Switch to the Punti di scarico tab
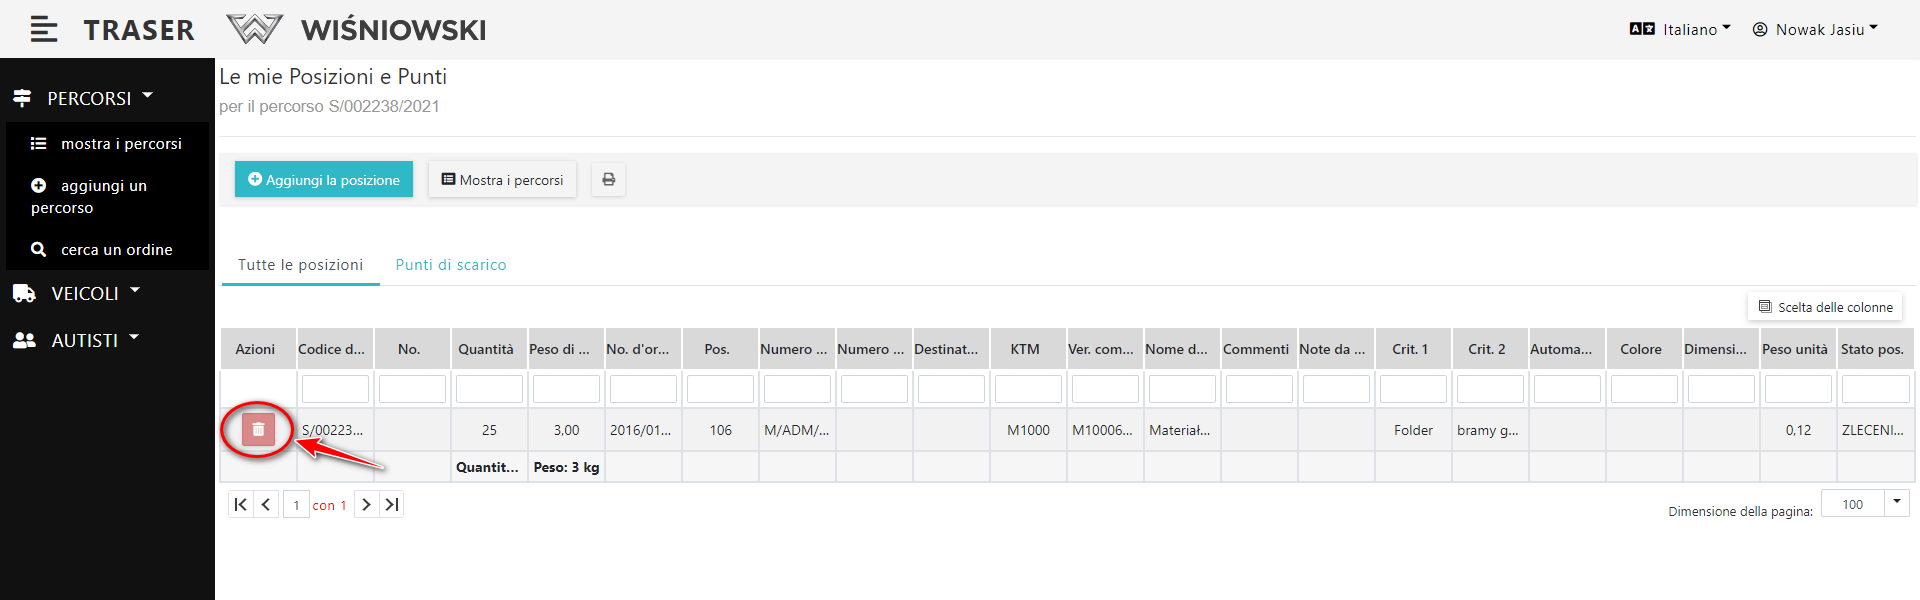 (451, 265)
